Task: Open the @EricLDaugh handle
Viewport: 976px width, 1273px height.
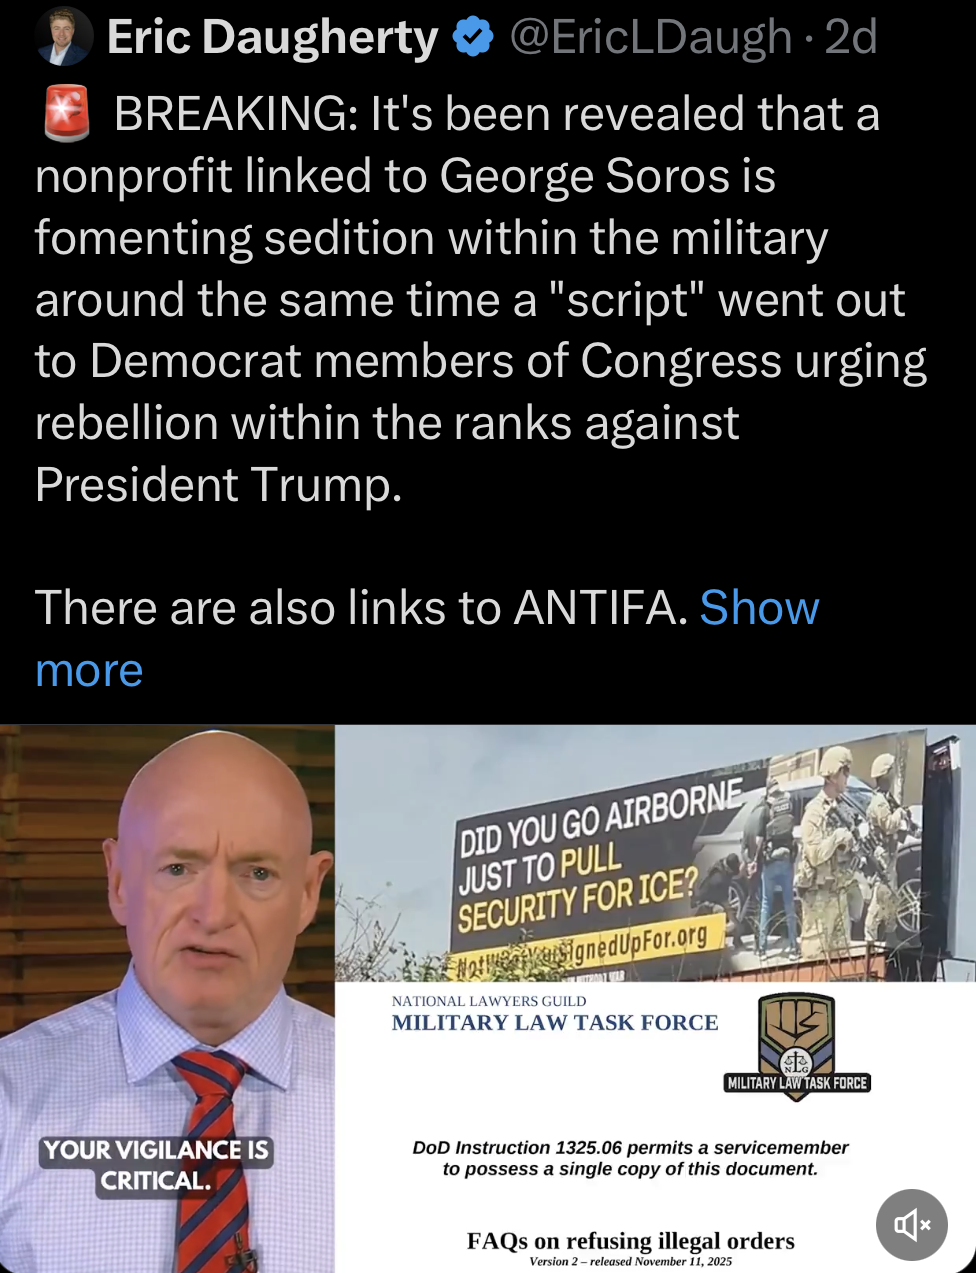Action: coord(651,37)
